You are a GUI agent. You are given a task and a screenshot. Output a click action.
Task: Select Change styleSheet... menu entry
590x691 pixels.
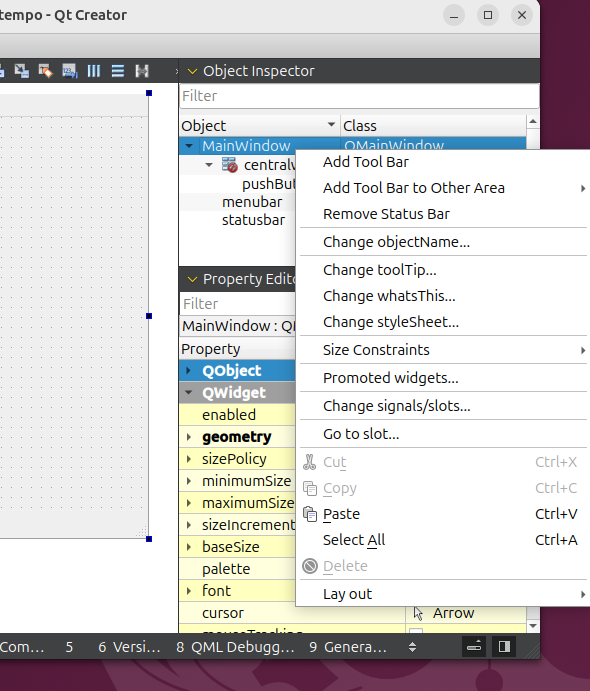444,322
